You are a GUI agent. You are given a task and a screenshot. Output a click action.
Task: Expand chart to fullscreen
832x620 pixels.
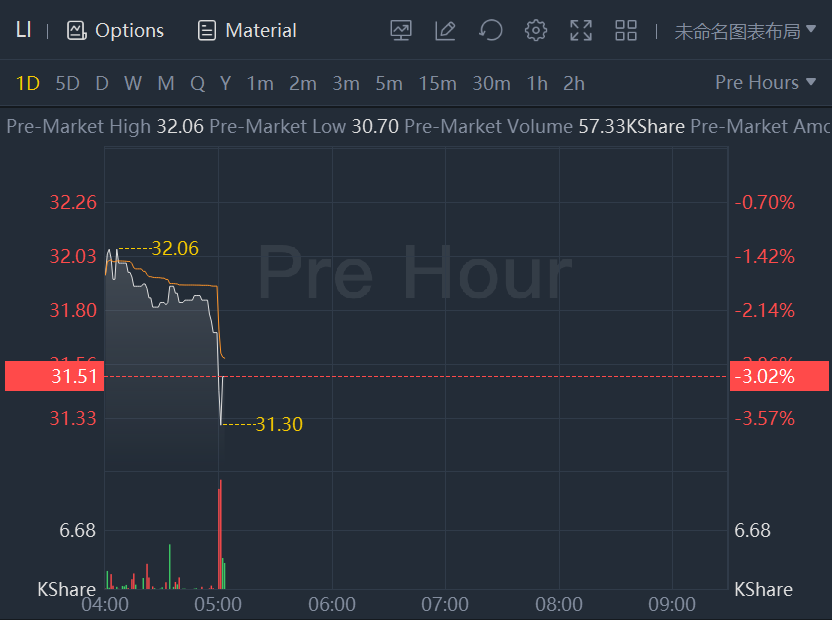click(581, 30)
